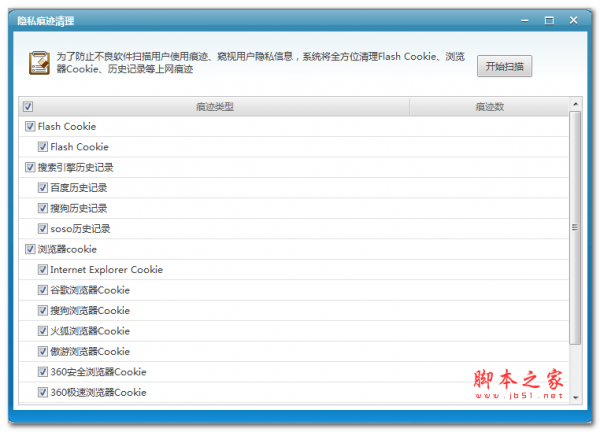Toggle 360极速浏览器Cookie checkbox
The width and height of the screenshot is (600, 432).
(42, 392)
